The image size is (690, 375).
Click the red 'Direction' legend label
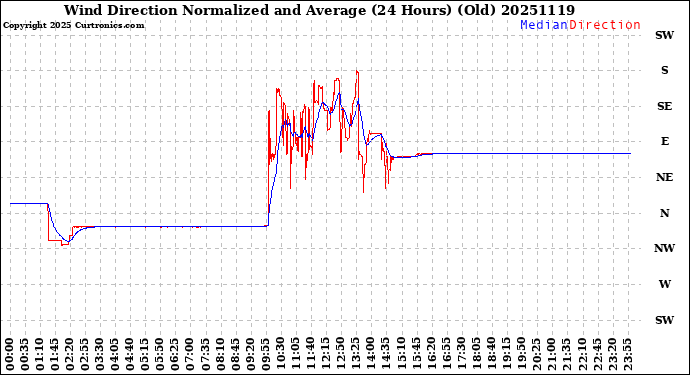pyautogui.click(x=605, y=25)
